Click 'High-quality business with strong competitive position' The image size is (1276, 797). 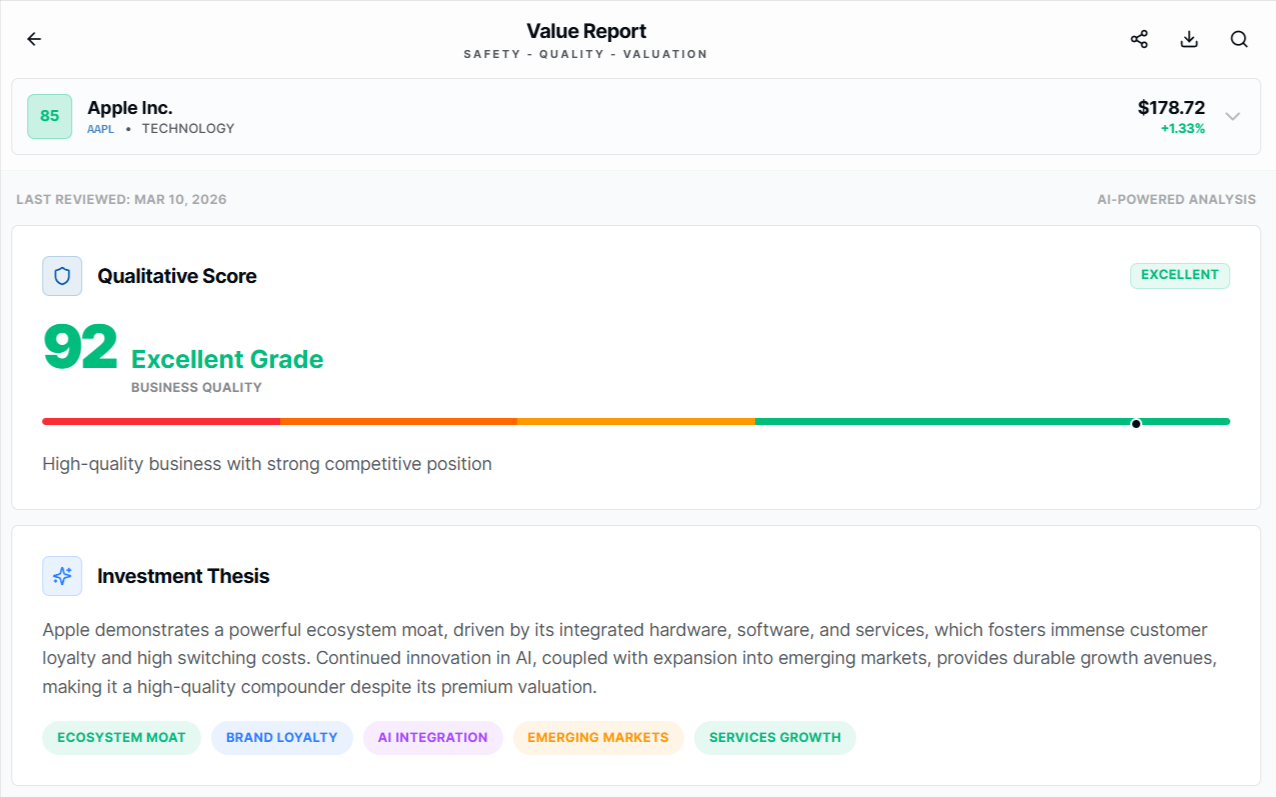coord(267,464)
